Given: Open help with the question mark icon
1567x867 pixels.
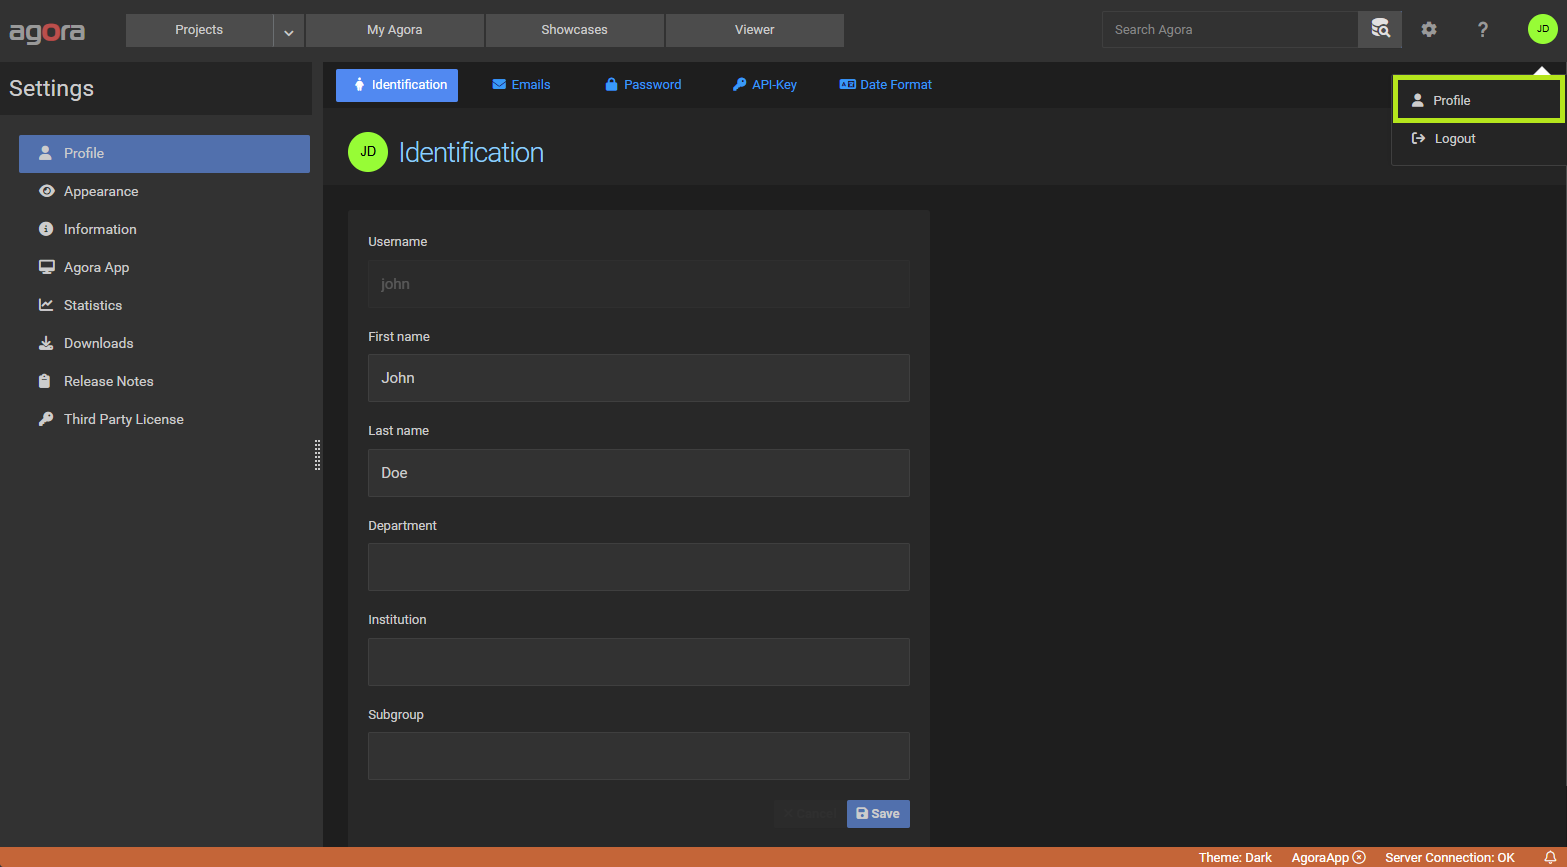Looking at the screenshot, I should click(1482, 30).
